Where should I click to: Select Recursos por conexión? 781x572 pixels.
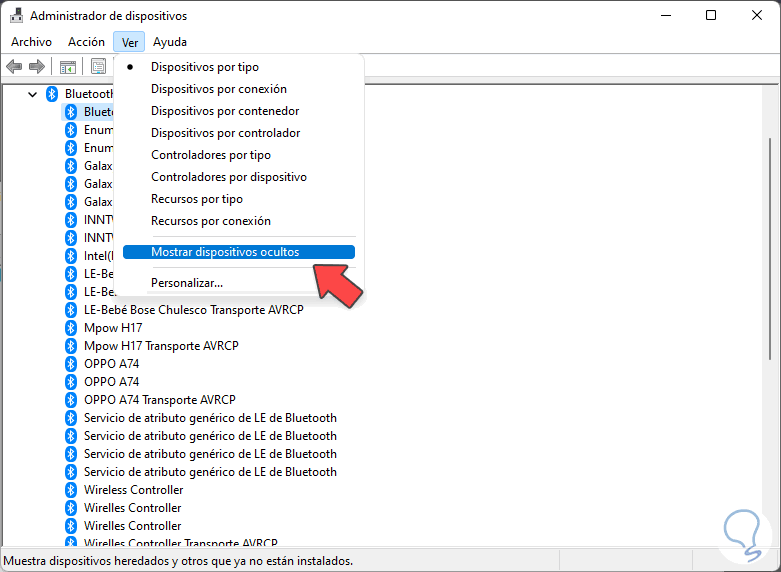tap(239, 221)
